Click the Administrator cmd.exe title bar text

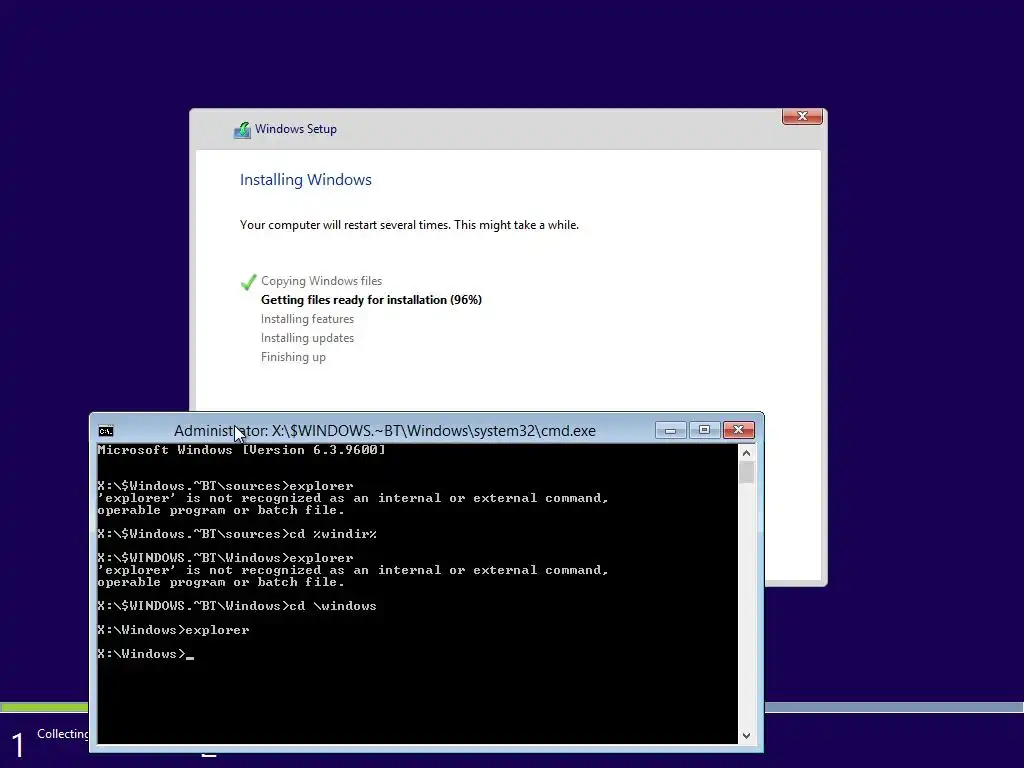point(385,431)
